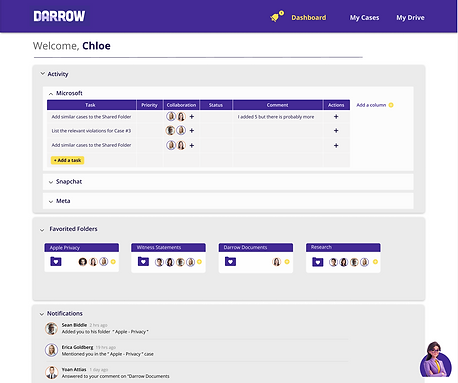This screenshot has width=458, height=383.
Task: Open the Witness Statements folder heart icon
Action: point(143,261)
